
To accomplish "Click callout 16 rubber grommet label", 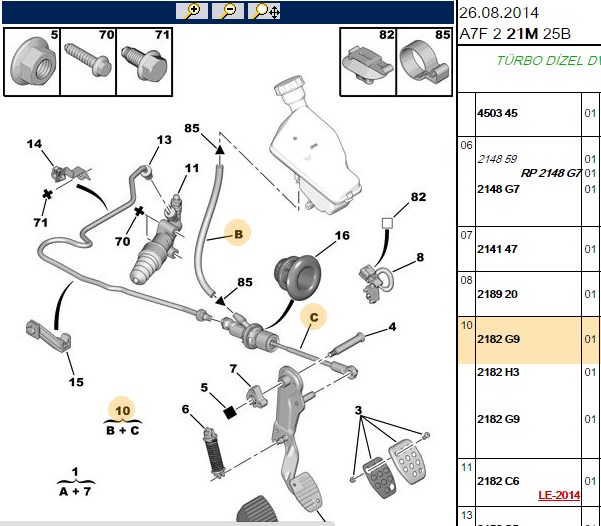I will pyautogui.click(x=342, y=235).
